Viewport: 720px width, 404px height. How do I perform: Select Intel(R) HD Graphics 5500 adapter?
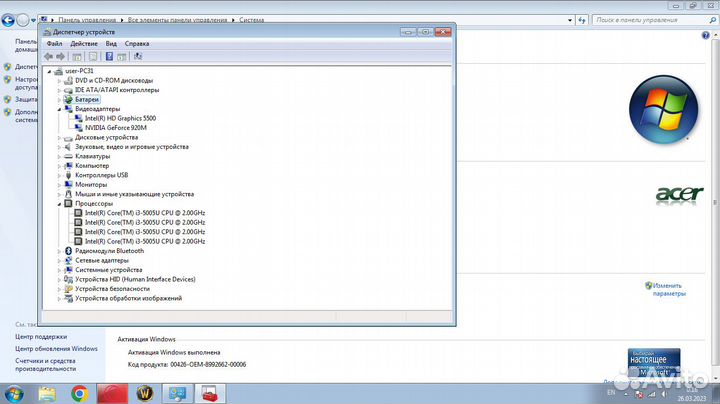(x=120, y=118)
